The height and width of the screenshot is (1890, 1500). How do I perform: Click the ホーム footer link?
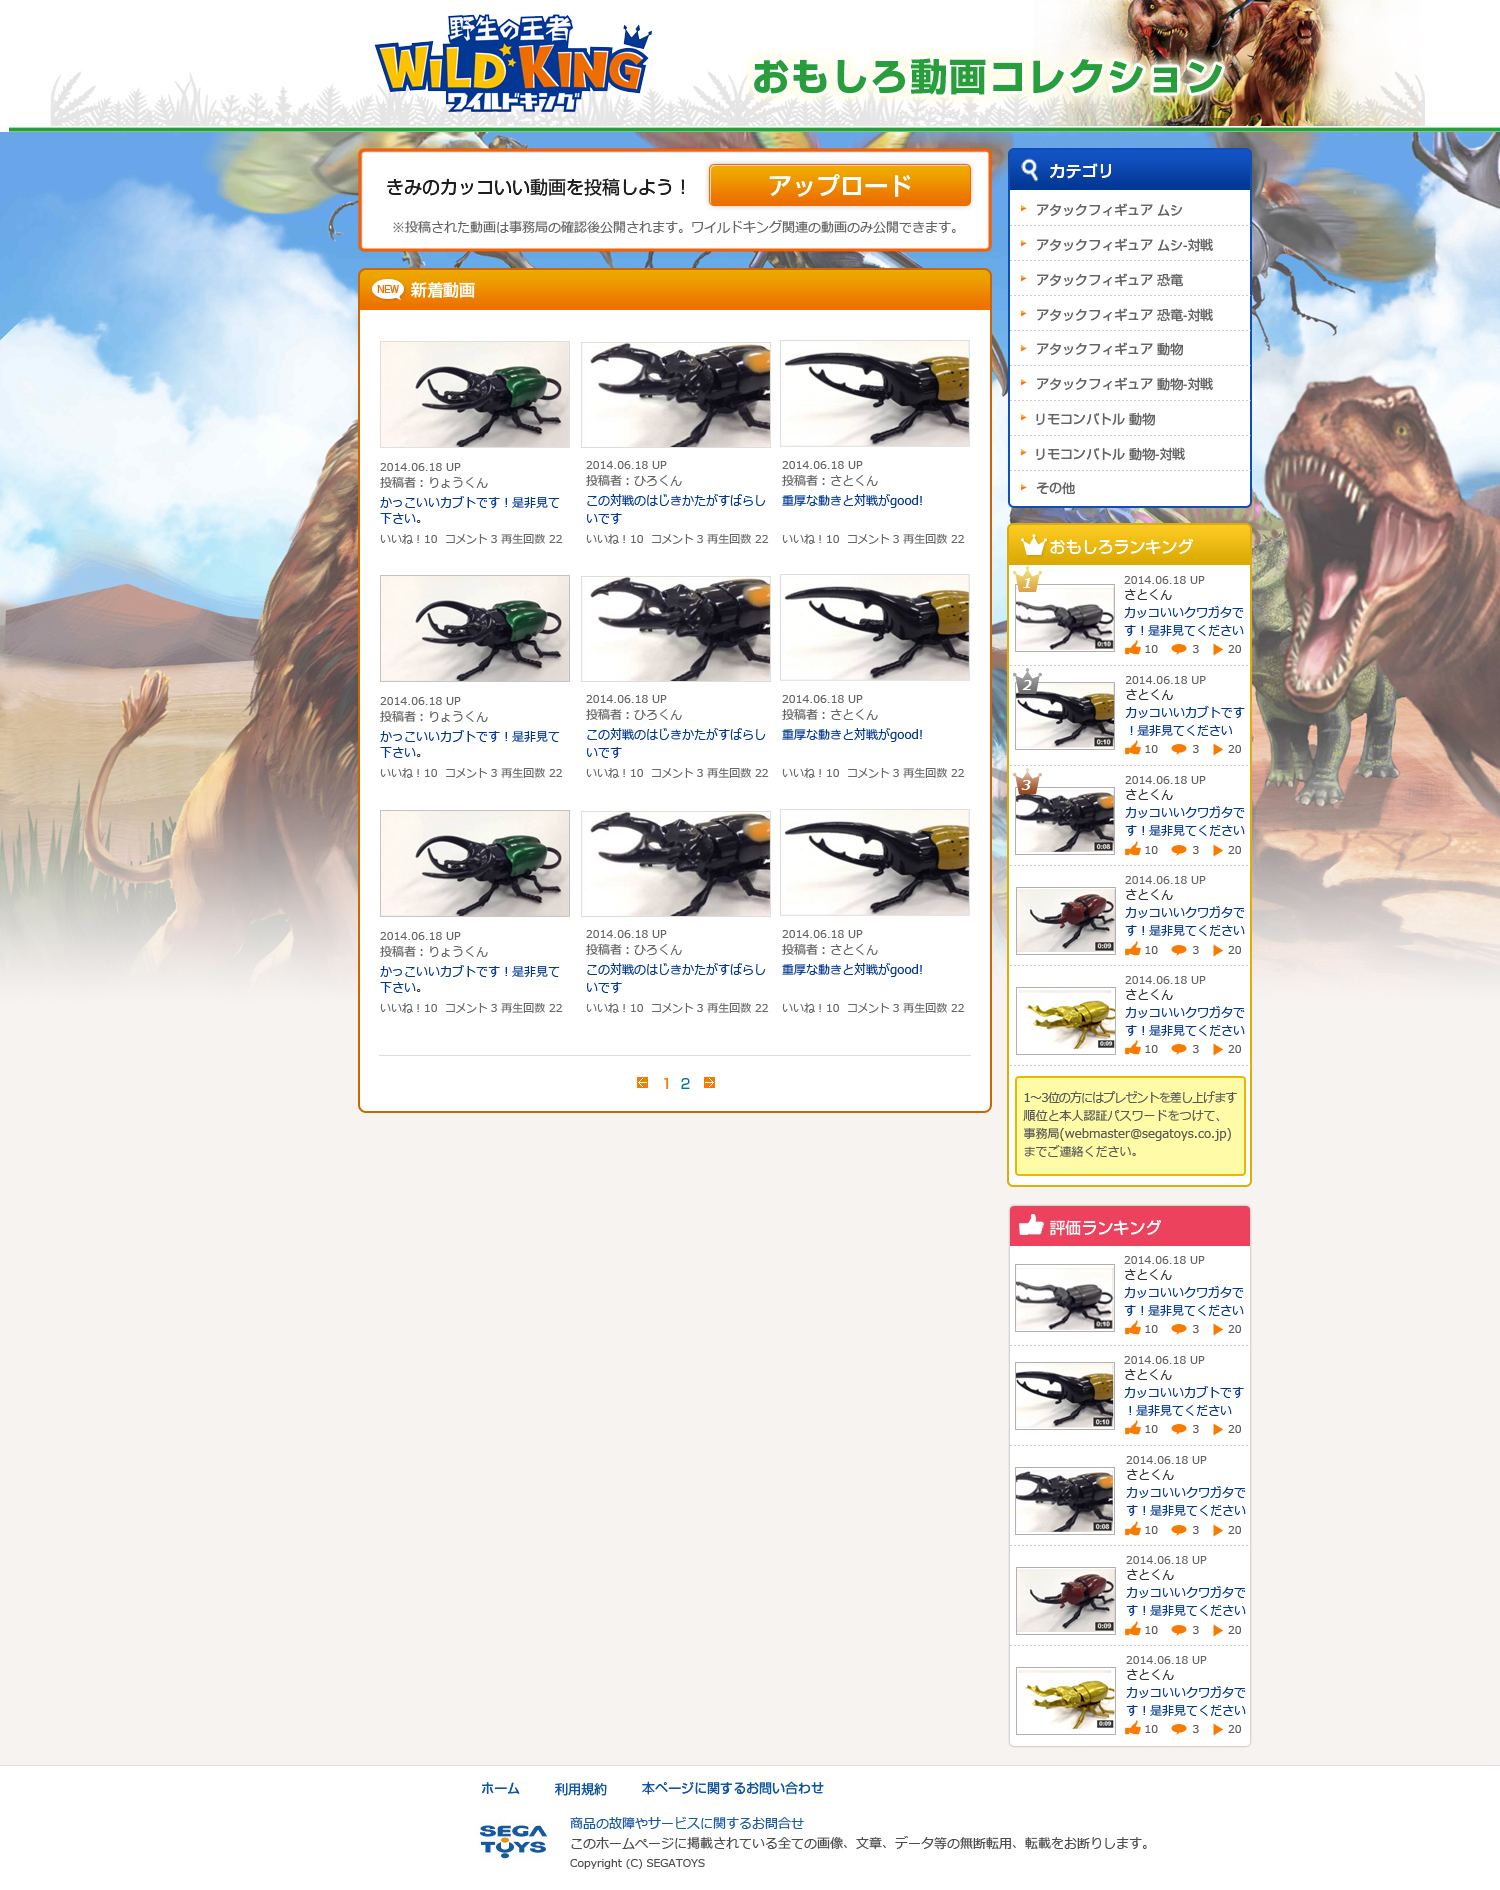(x=500, y=1789)
